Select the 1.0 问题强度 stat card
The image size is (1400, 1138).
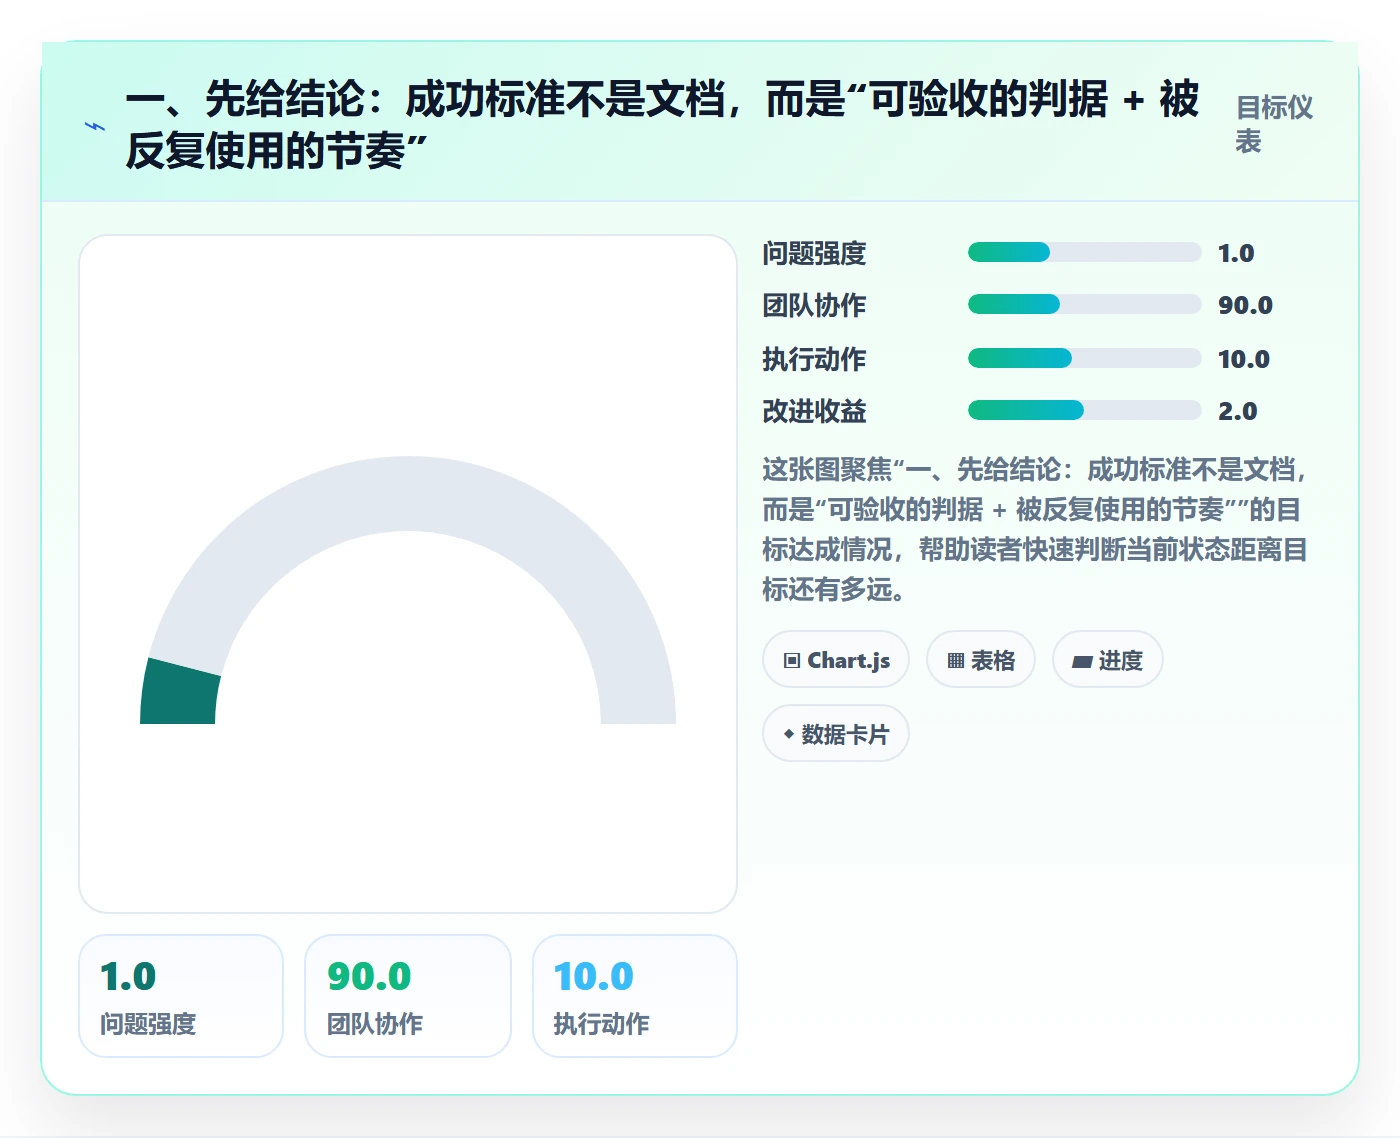pos(181,996)
